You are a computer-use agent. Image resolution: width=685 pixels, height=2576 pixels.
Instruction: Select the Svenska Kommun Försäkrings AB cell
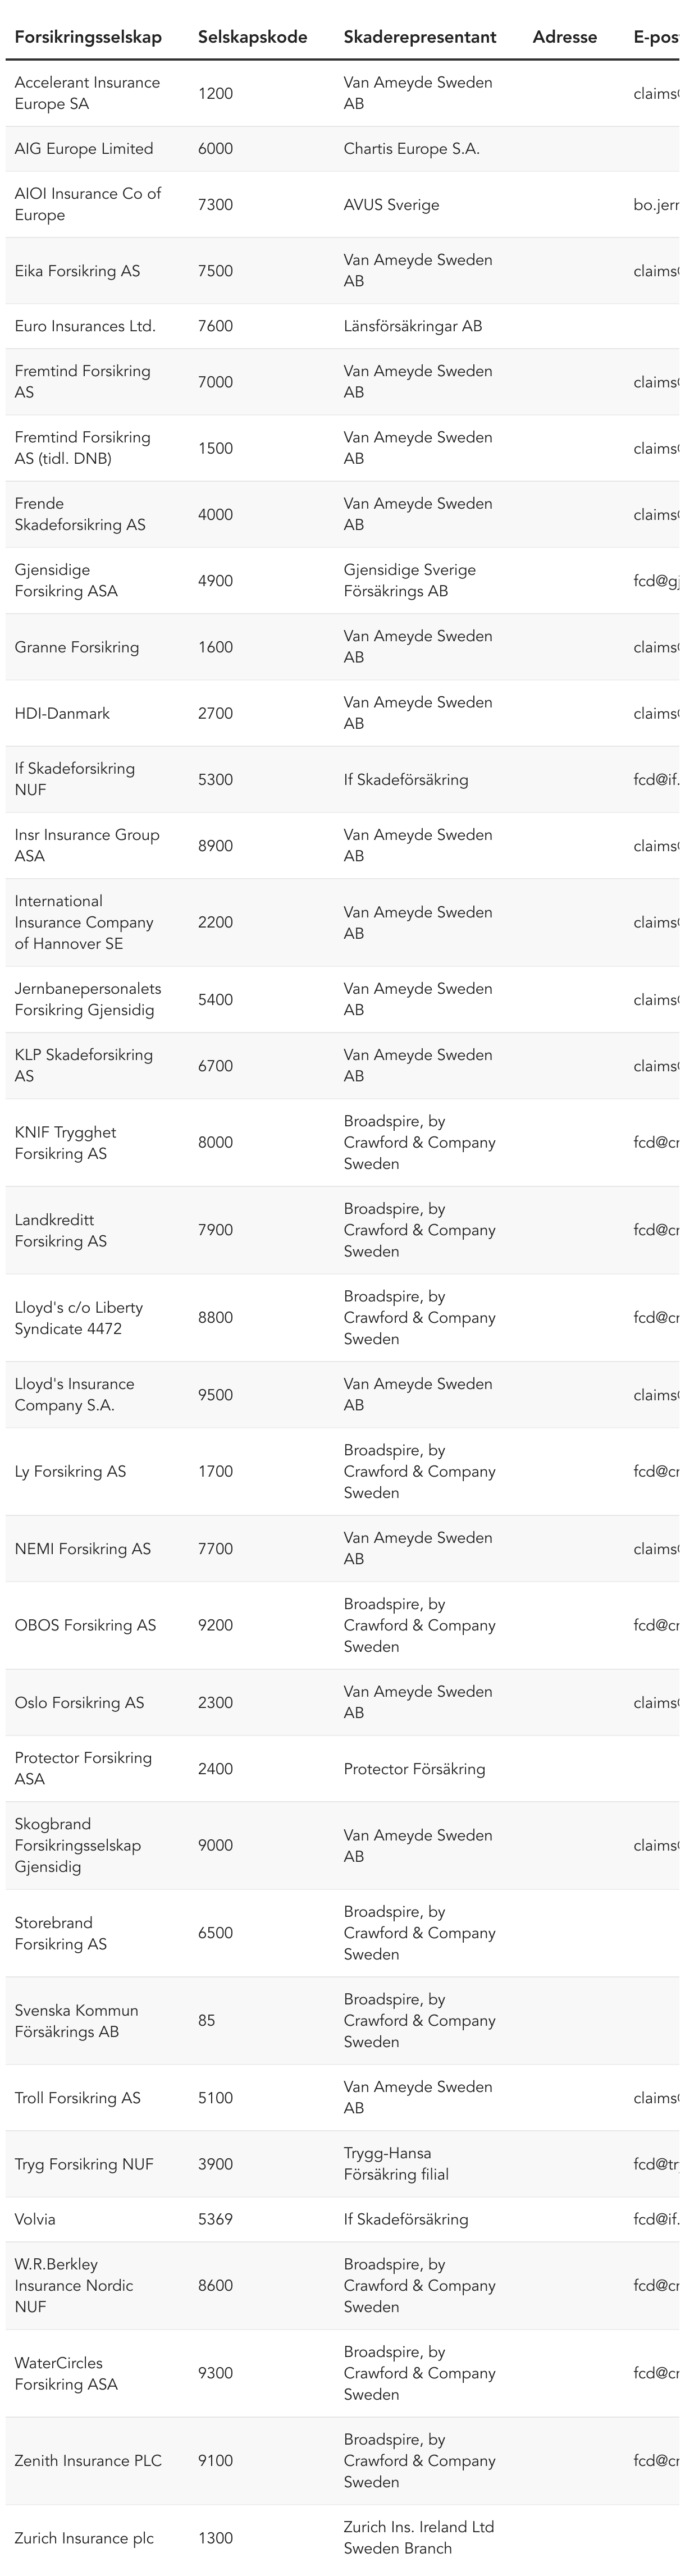coord(76,2021)
